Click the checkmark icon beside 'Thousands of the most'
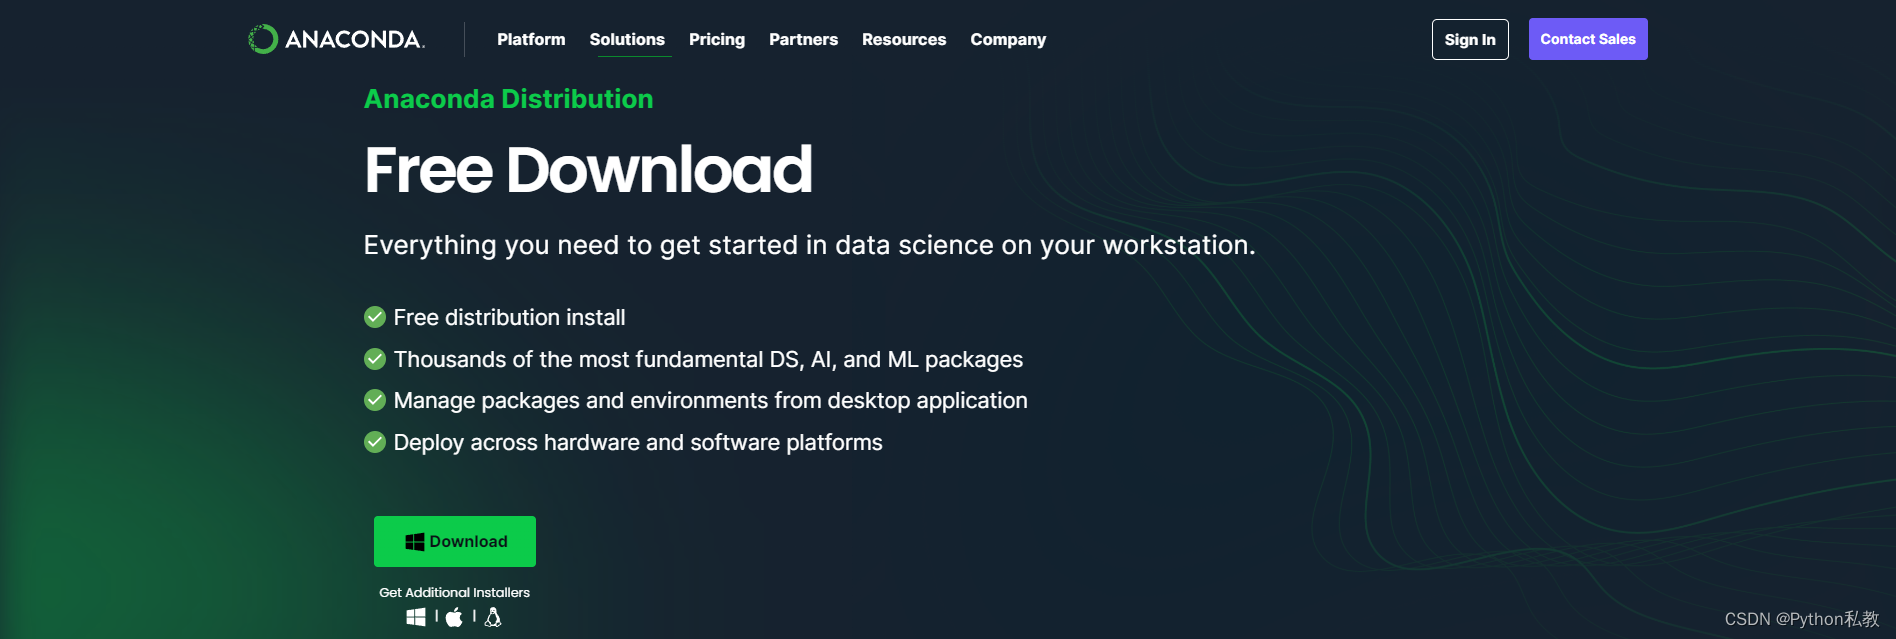 (375, 359)
